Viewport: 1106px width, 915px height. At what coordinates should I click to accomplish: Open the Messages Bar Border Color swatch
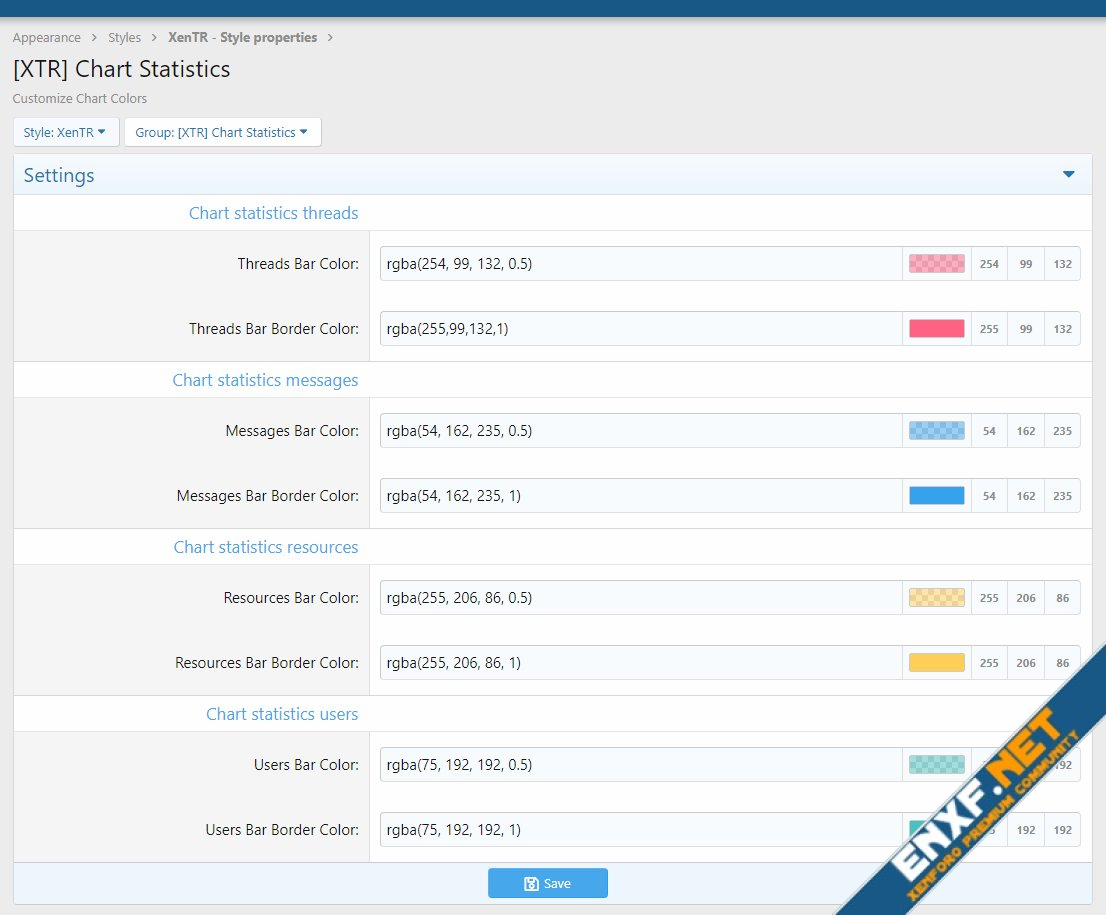pyautogui.click(x=936, y=496)
